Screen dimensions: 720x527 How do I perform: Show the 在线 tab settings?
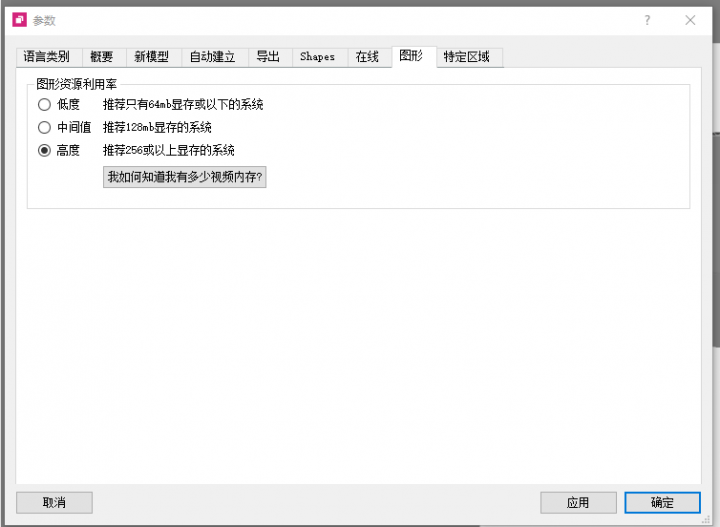[367, 57]
